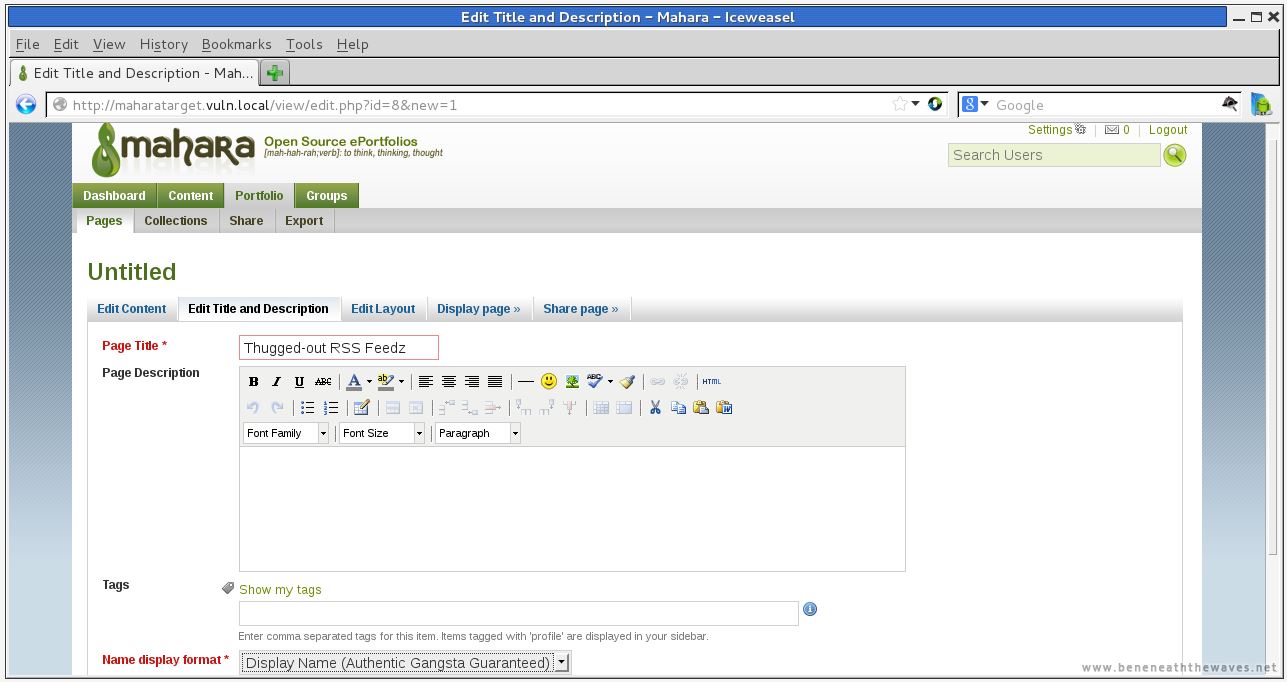Click the Tags help info icon

coord(810,609)
